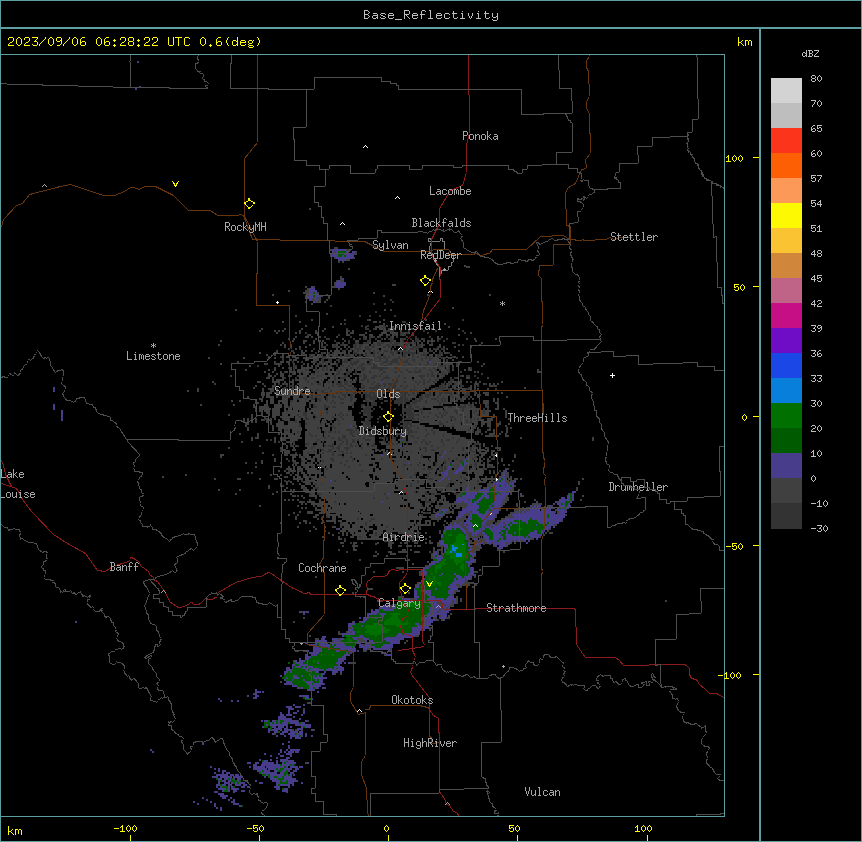Screen dimensions: 862x842
Task: Click the Olds city label
Action: [x=388, y=394]
